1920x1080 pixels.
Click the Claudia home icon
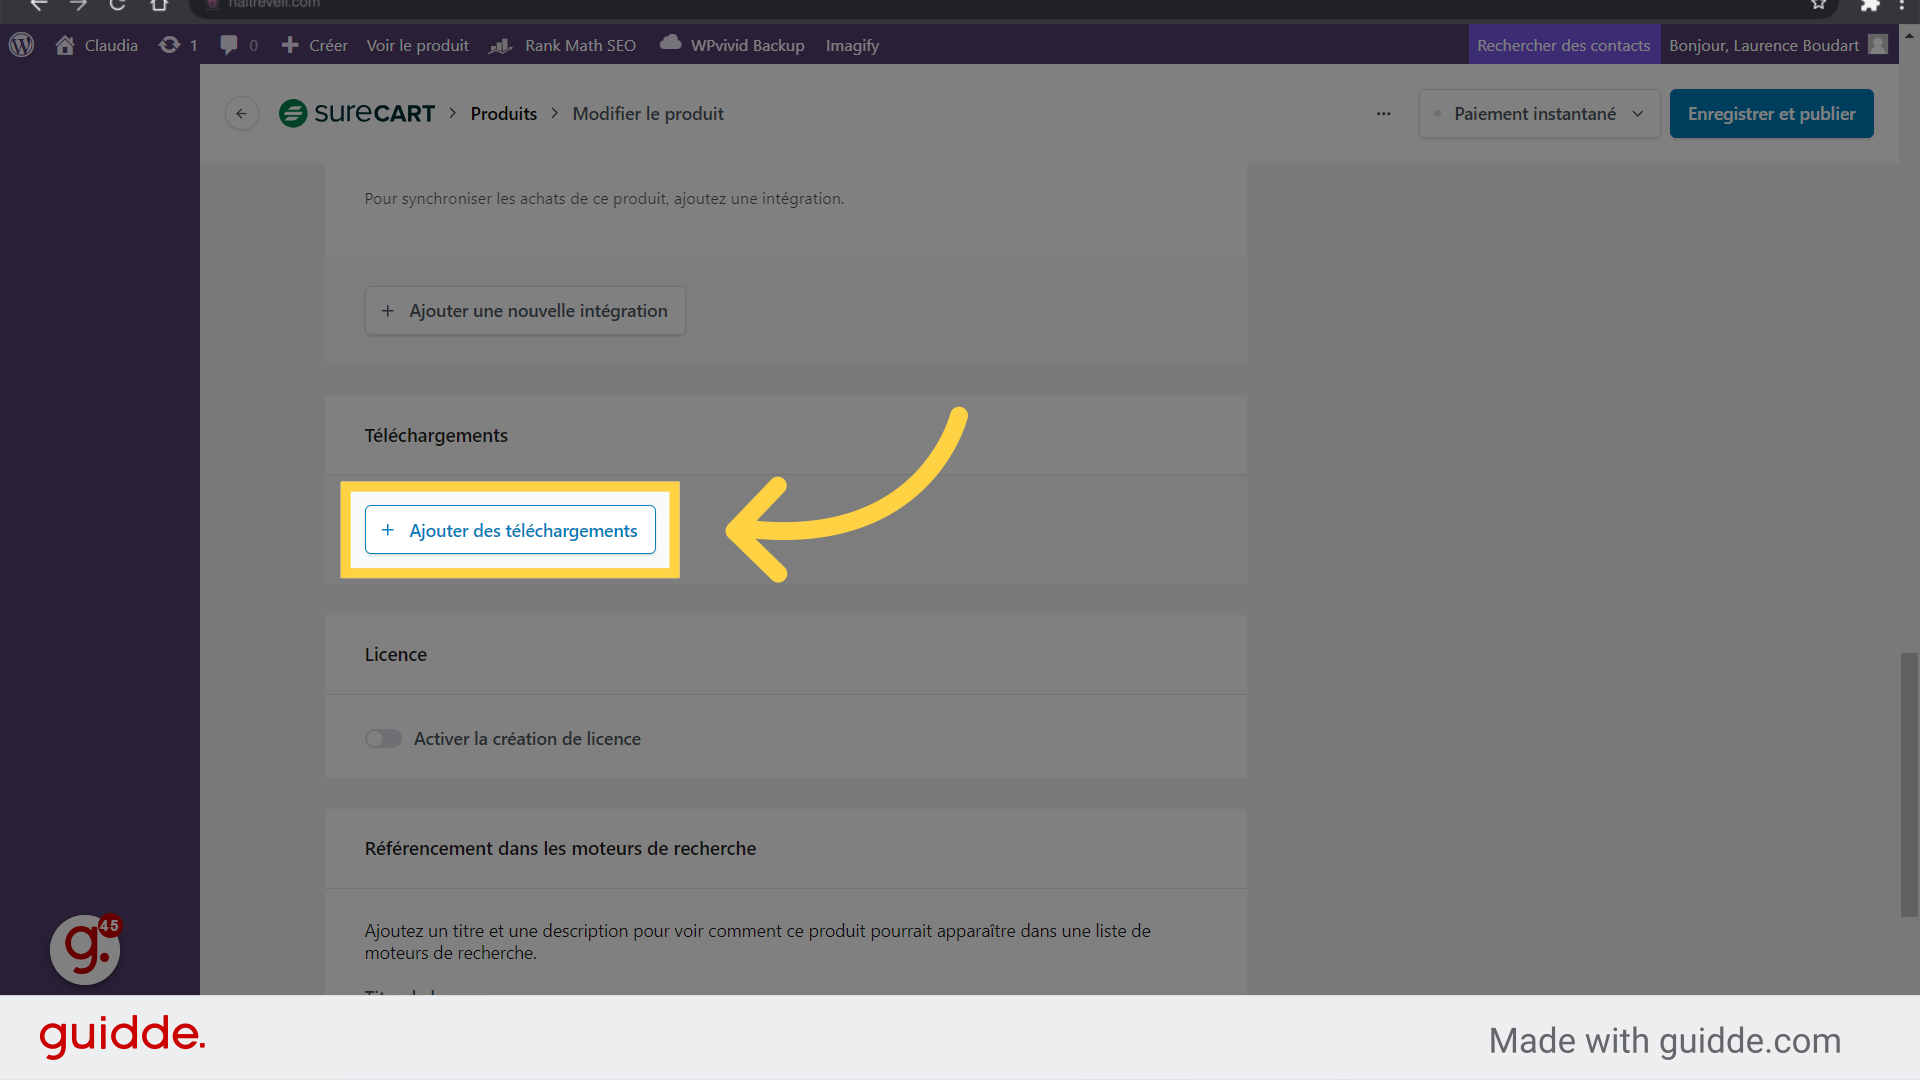[65, 45]
